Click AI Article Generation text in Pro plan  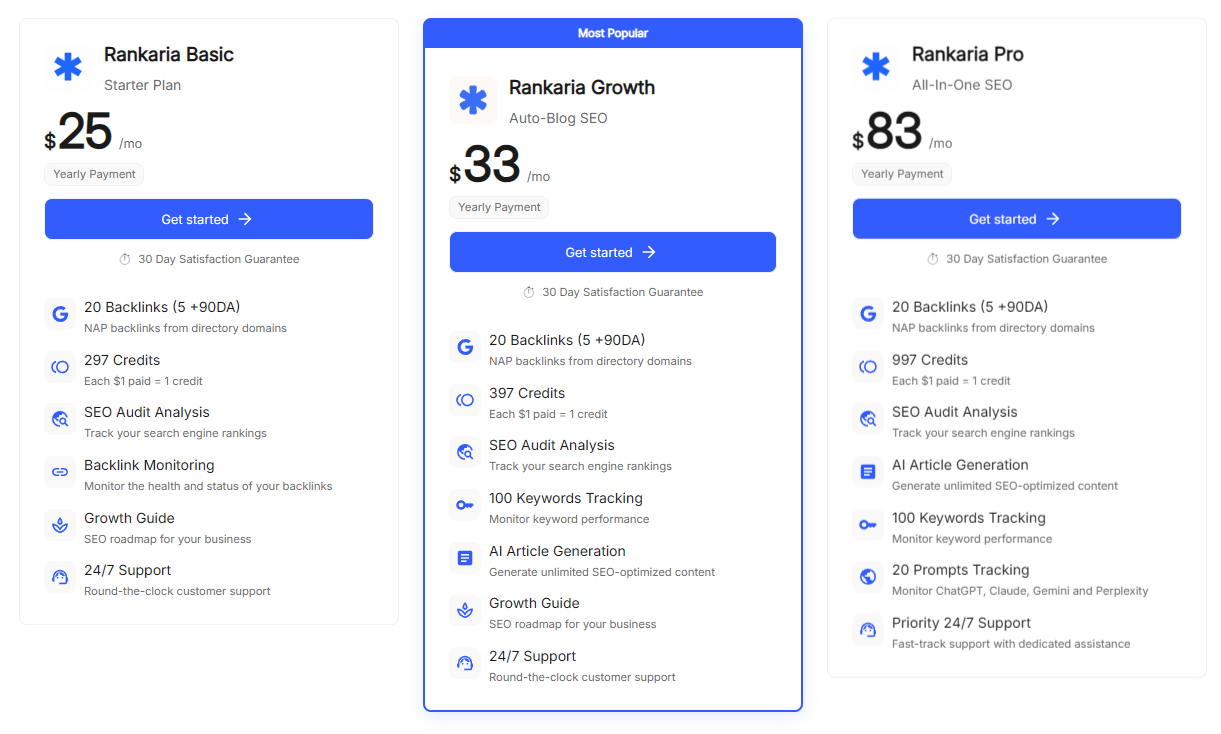click(960, 465)
